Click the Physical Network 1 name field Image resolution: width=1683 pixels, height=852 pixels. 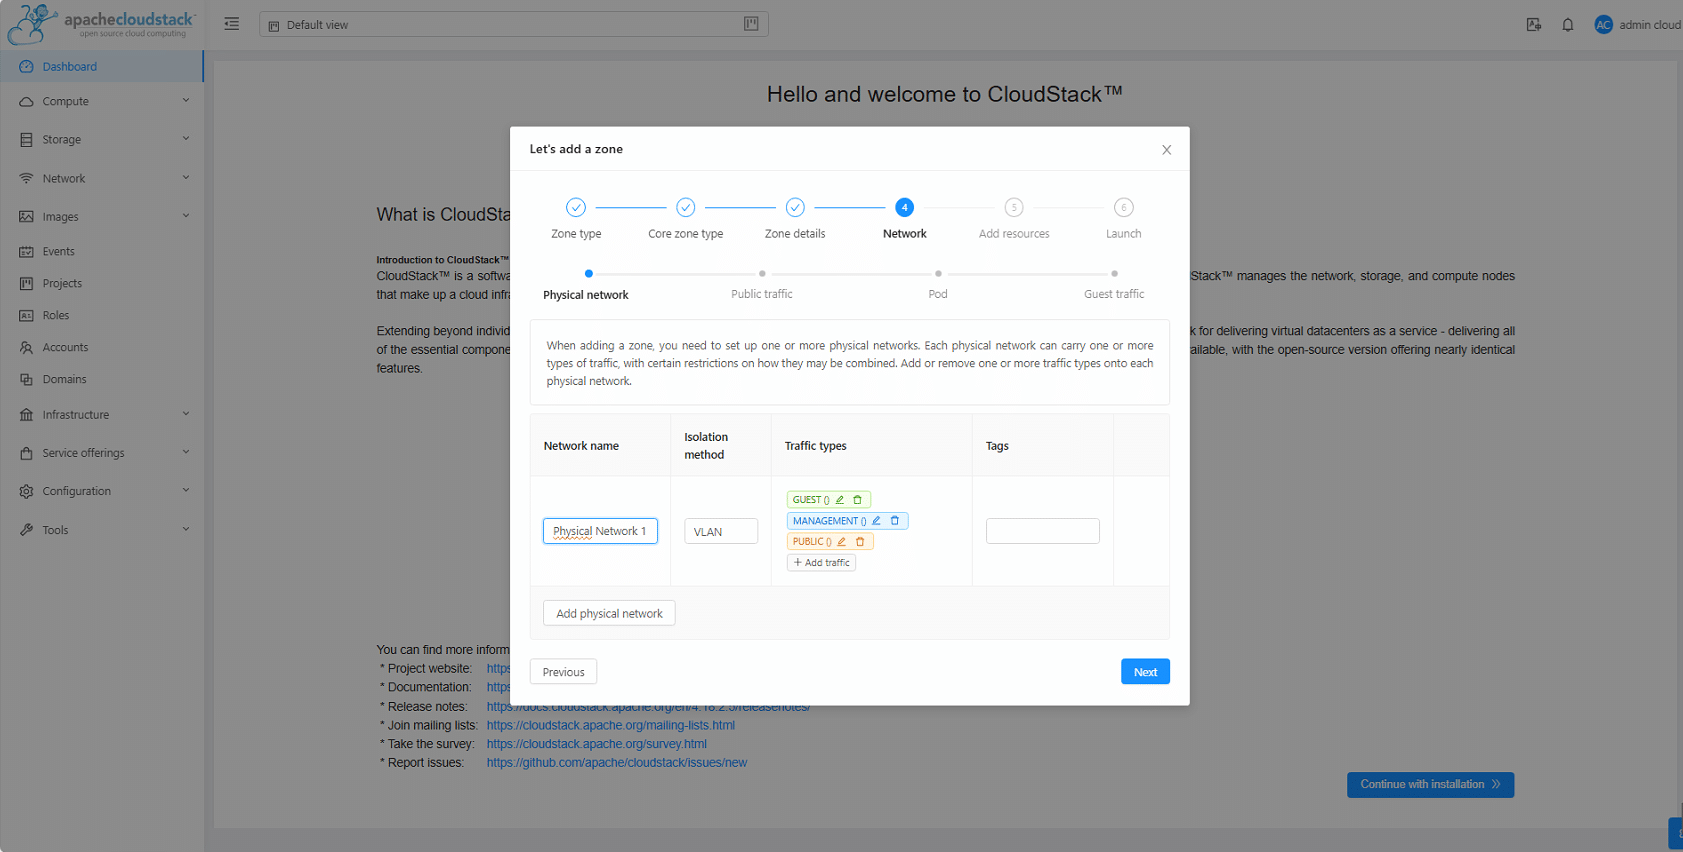tap(600, 531)
